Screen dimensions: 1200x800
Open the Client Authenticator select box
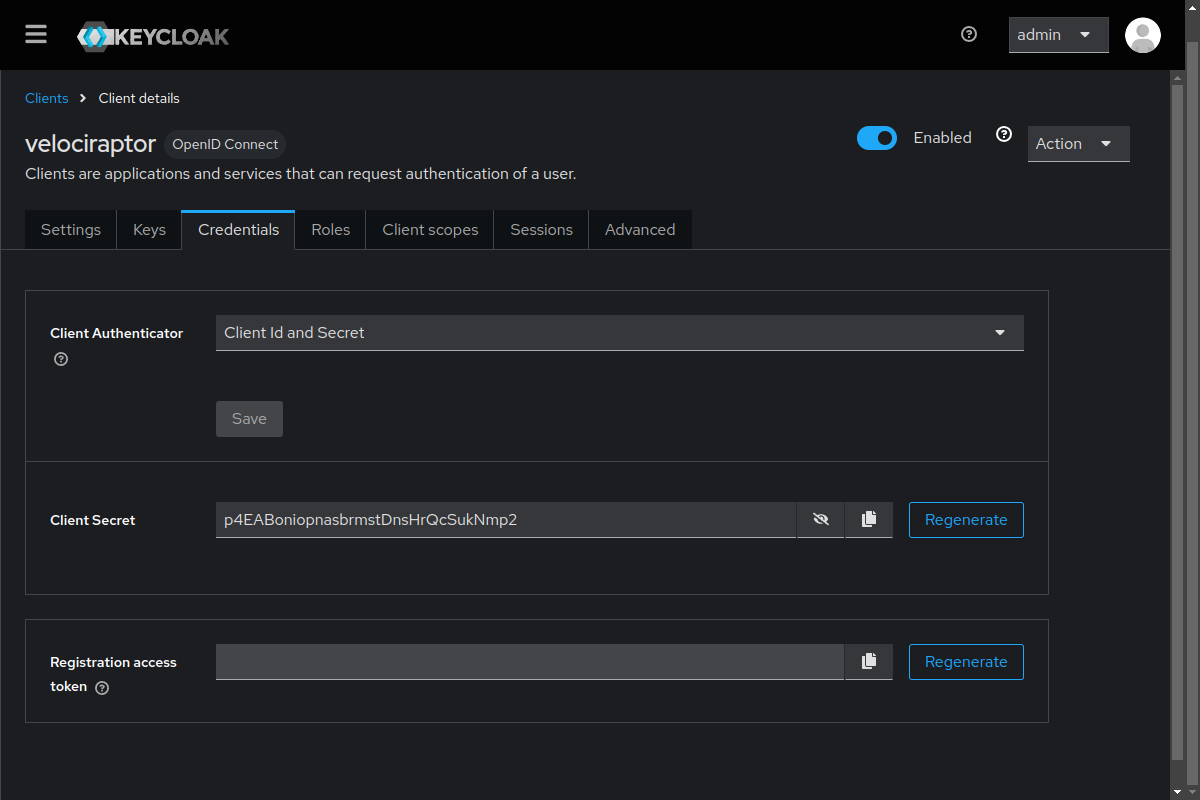[x=619, y=333]
